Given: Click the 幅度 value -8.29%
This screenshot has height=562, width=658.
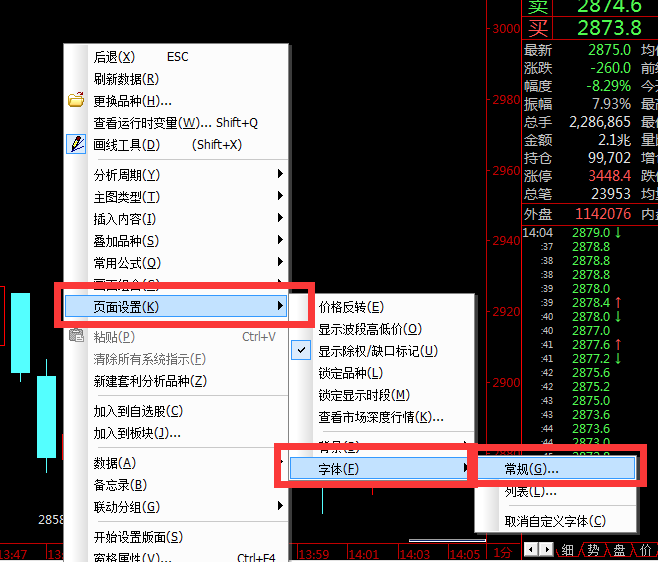Looking at the screenshot, I should 608,86.
